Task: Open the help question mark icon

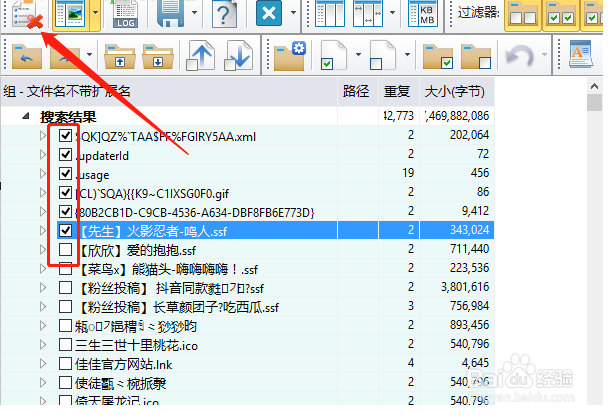Action: coord(225,14)
